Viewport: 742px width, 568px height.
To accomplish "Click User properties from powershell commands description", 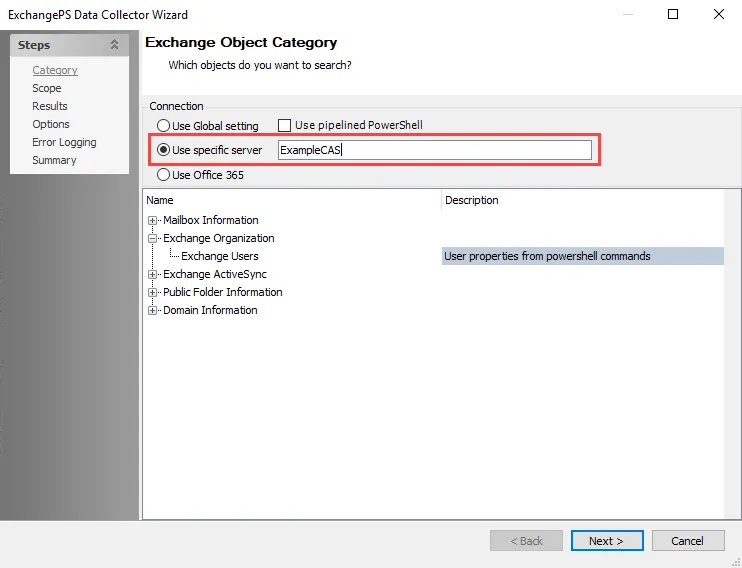I will coord(583,256).
